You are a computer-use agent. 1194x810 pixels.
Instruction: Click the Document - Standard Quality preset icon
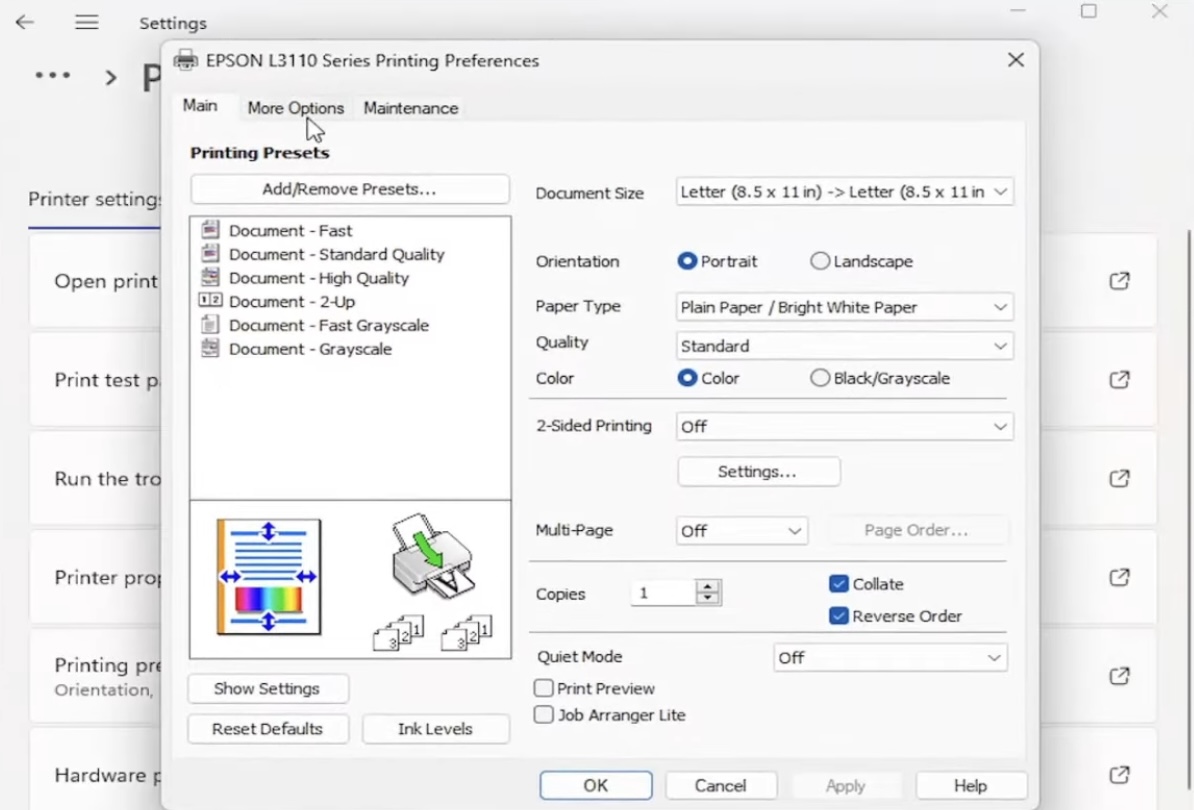tap(210, 253)
